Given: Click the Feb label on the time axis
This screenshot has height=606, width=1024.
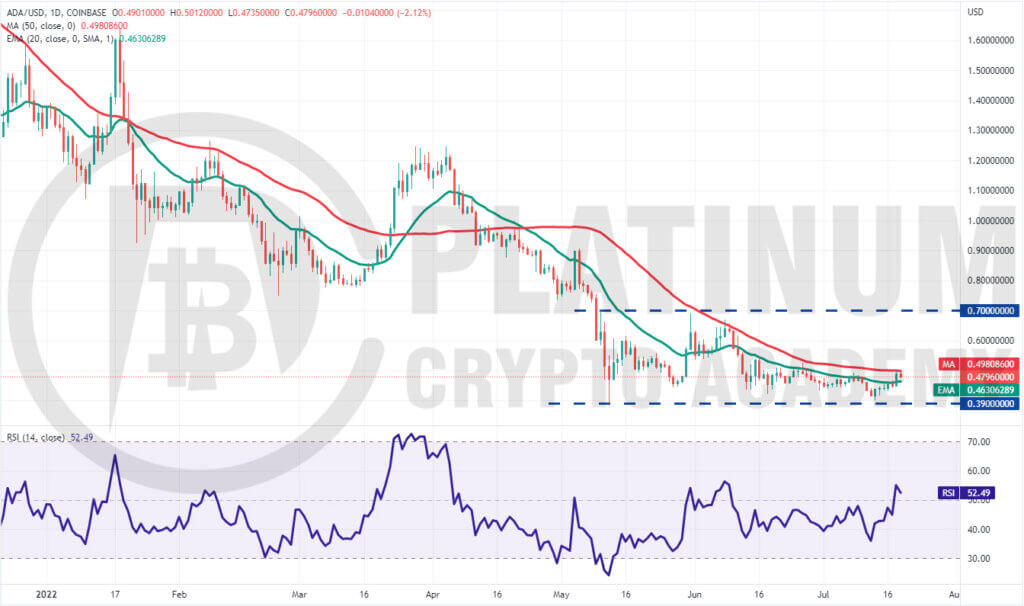Looking at the screenshot, I should (x=178, y=595).
